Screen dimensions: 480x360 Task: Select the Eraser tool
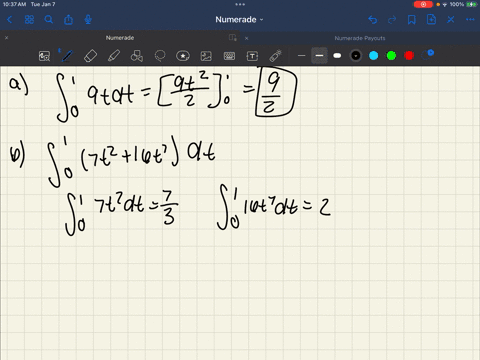tap(90, 56)
